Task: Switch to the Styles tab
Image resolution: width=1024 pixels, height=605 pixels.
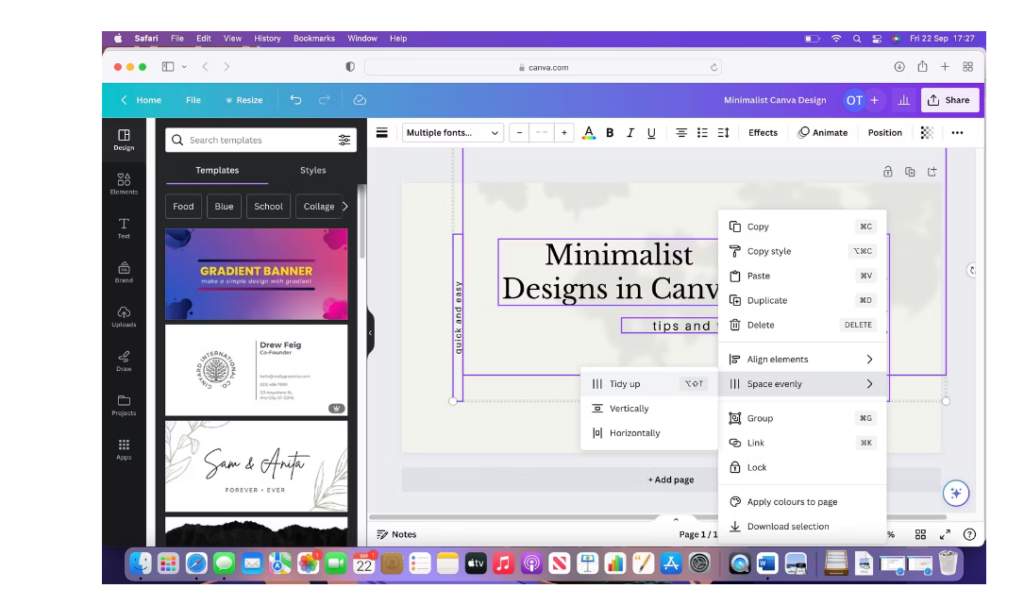Action: [x=313, y=170]
